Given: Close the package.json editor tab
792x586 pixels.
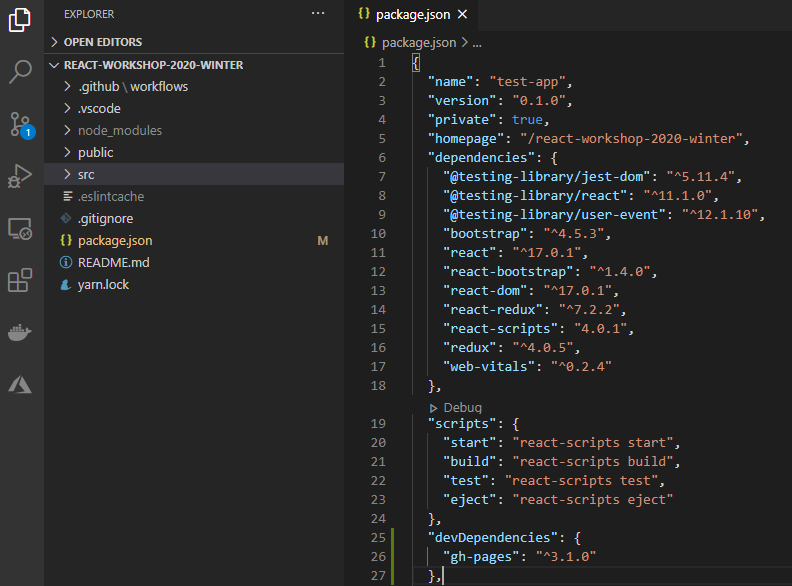Looking at the screenshot, I should (462, 15).
